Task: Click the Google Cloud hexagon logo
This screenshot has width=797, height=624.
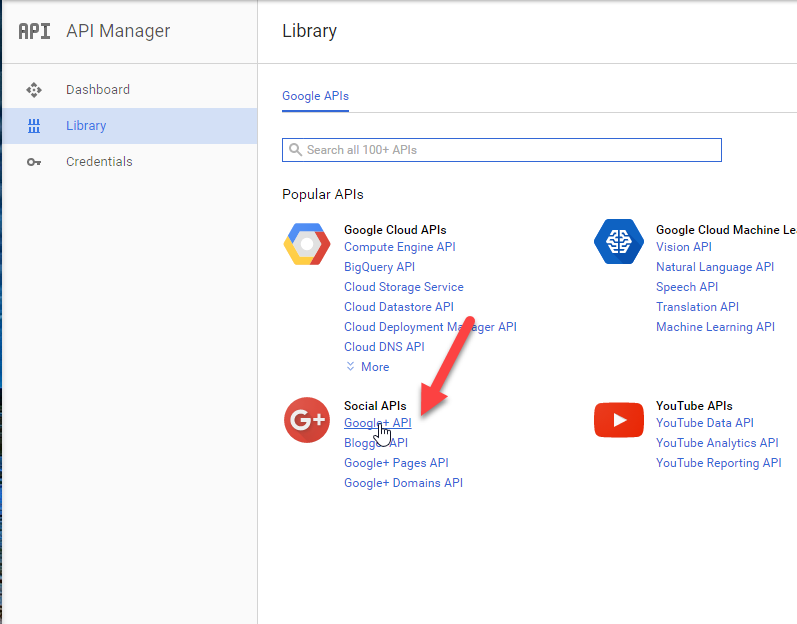Action: [x=307, y=244]
